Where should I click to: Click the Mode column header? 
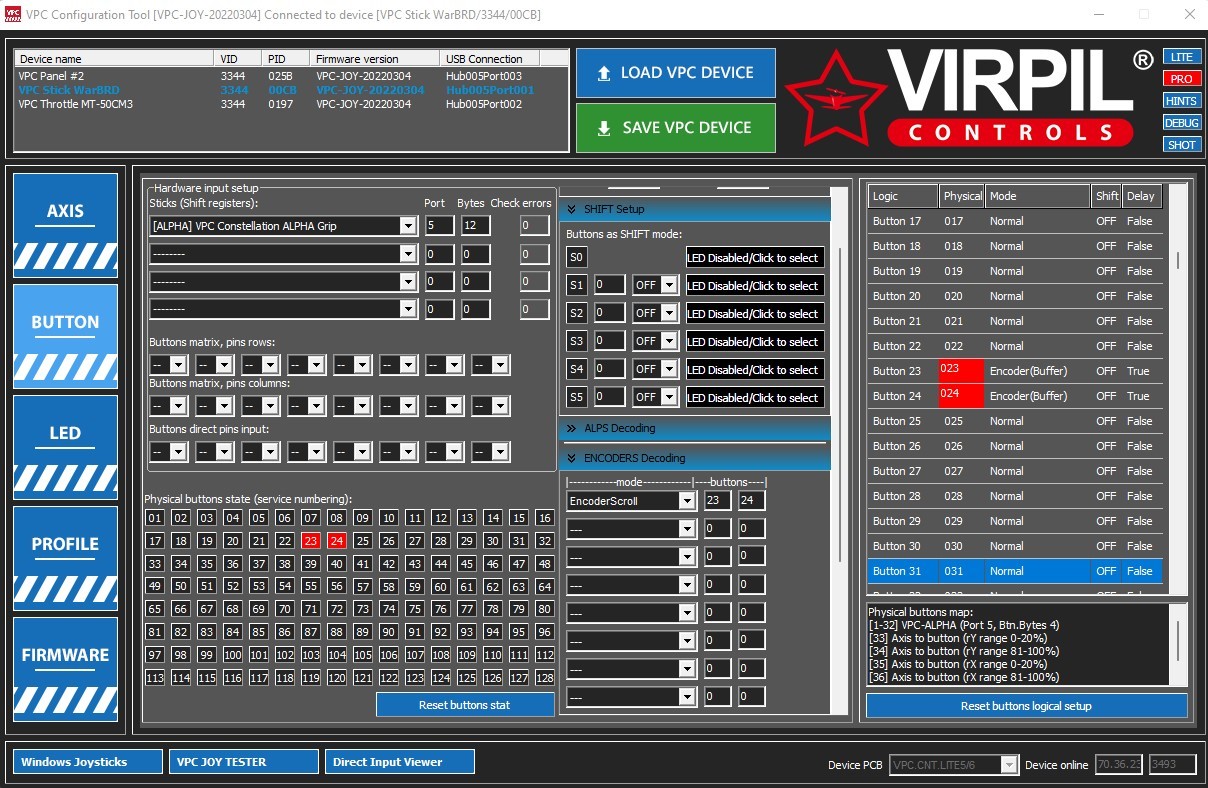pyautogui.click(x=1038, y=196)
